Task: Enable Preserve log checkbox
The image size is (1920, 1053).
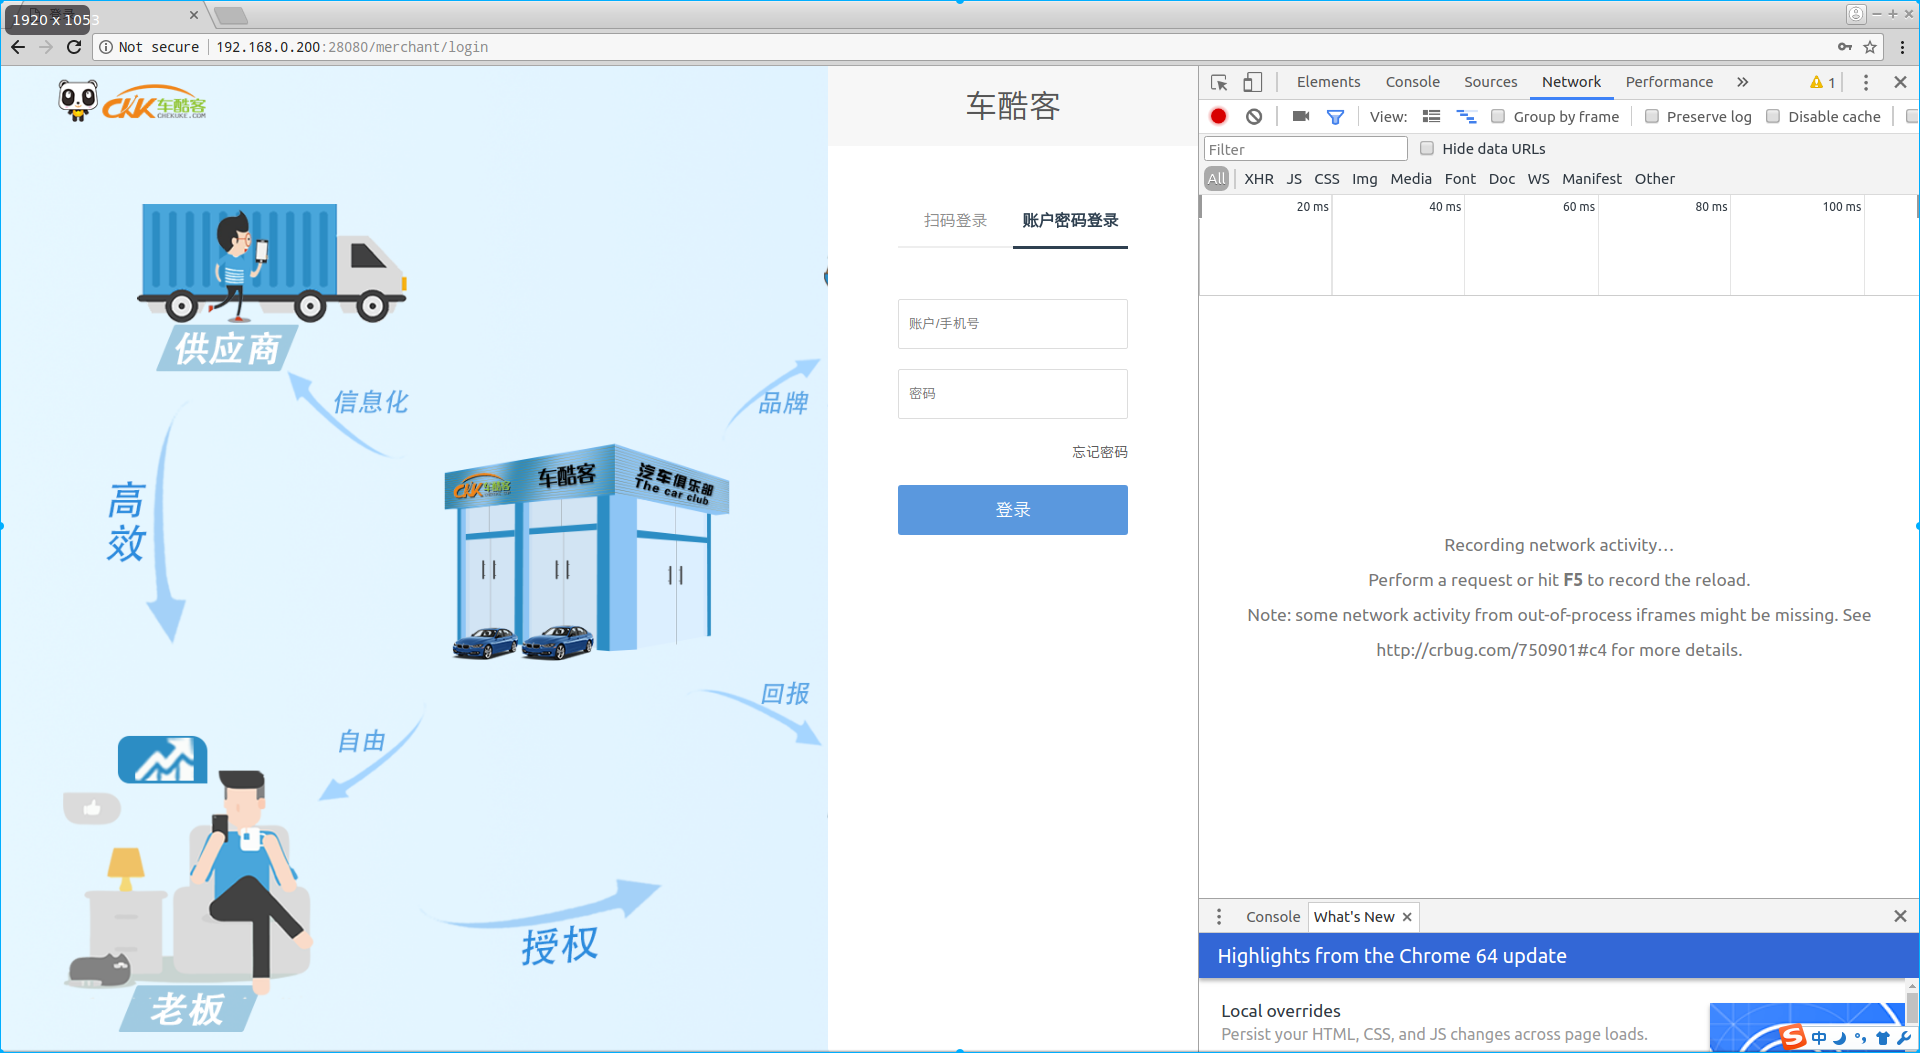Action: tap(1652, 116)
